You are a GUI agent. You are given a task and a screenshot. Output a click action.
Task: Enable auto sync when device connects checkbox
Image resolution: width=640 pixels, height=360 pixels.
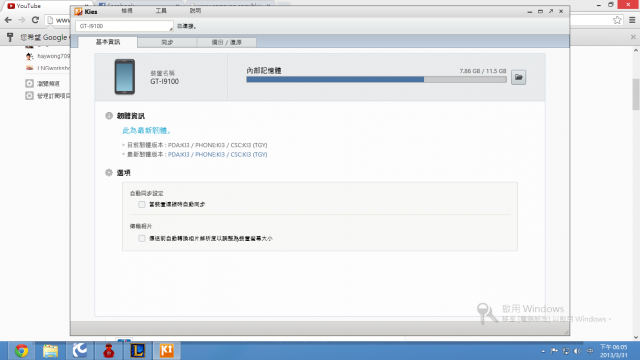pyautogui.click(x=142, y=204)
